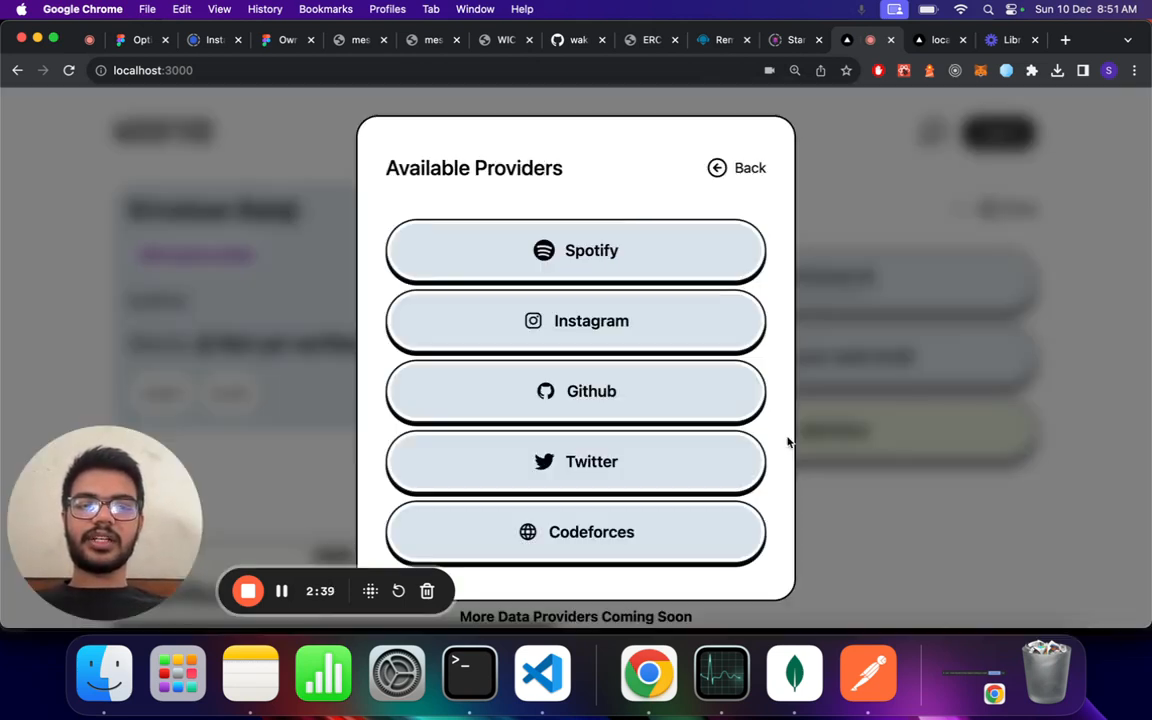This screenshot has width=1152, height=720.
Task: Open Finder from the Dock
Action: (104, 673)
